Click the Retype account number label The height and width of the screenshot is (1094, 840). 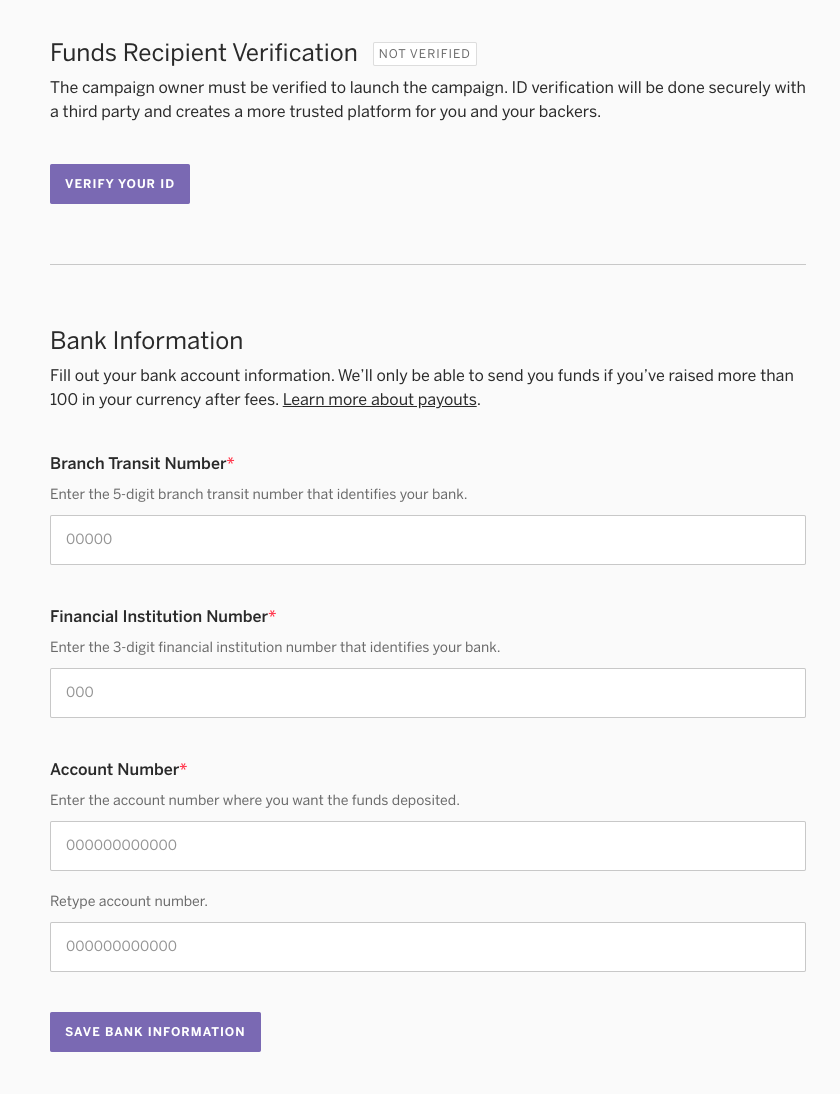[x=129, y=901]
